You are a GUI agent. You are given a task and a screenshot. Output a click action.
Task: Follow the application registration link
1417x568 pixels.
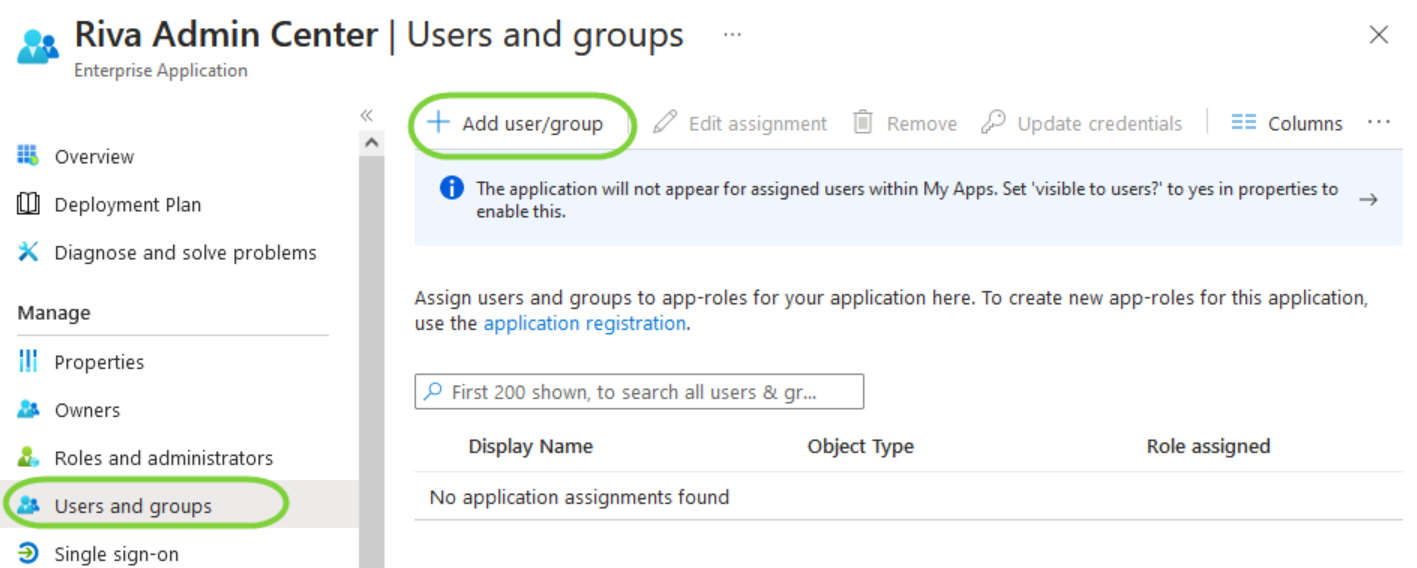pos(585,324)
